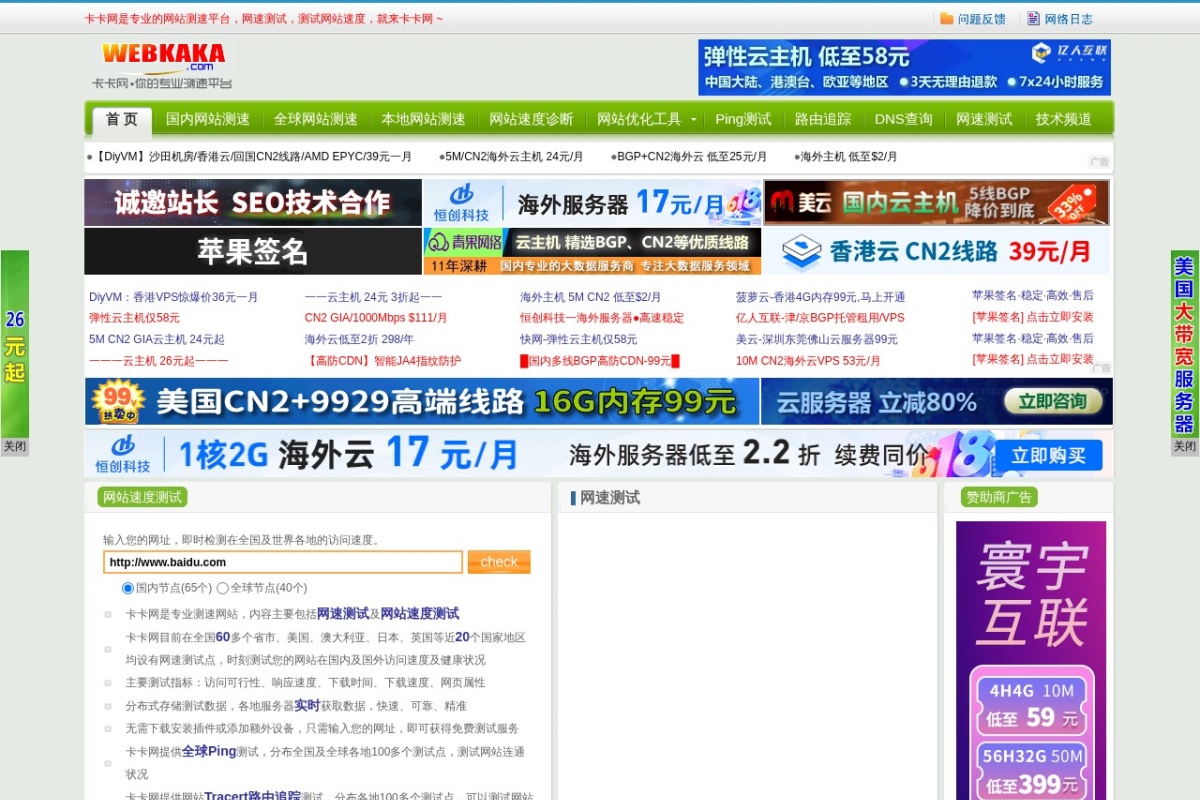
Task: Open the 本地网站测速 menu item
Action: point(424,119)
